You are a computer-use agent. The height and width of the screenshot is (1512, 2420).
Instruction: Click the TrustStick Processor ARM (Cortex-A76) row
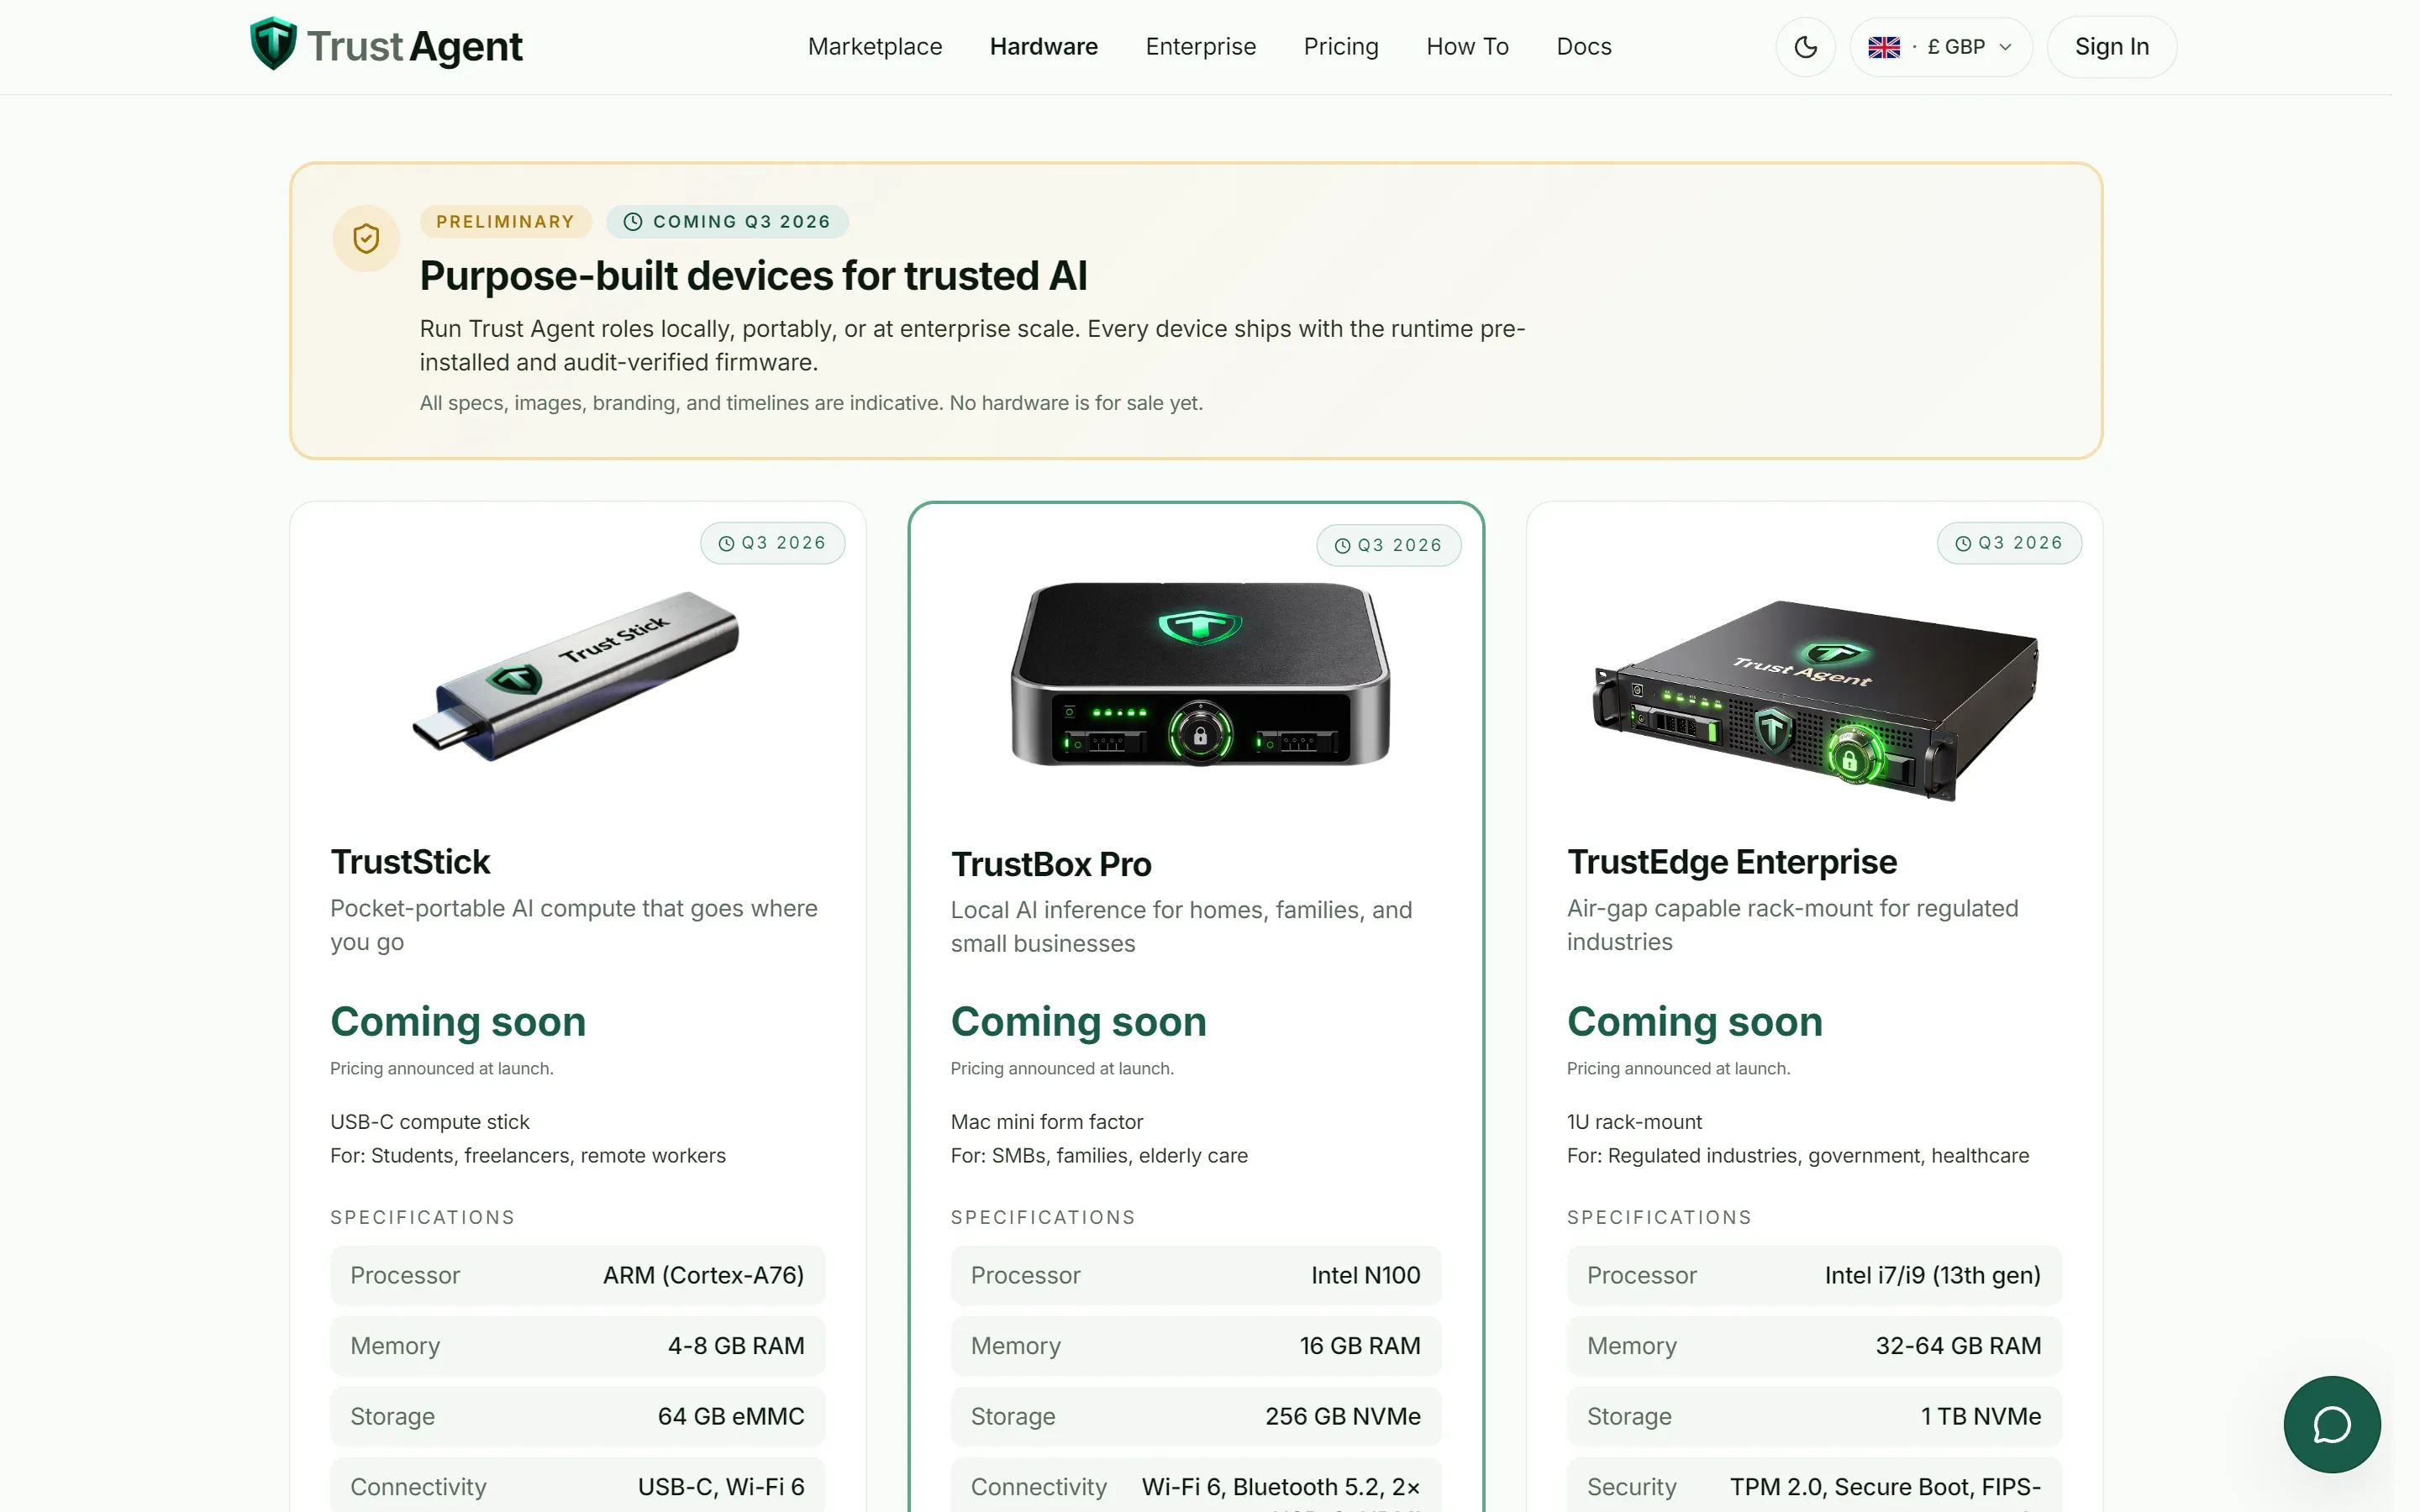(x=577, y=1275)
